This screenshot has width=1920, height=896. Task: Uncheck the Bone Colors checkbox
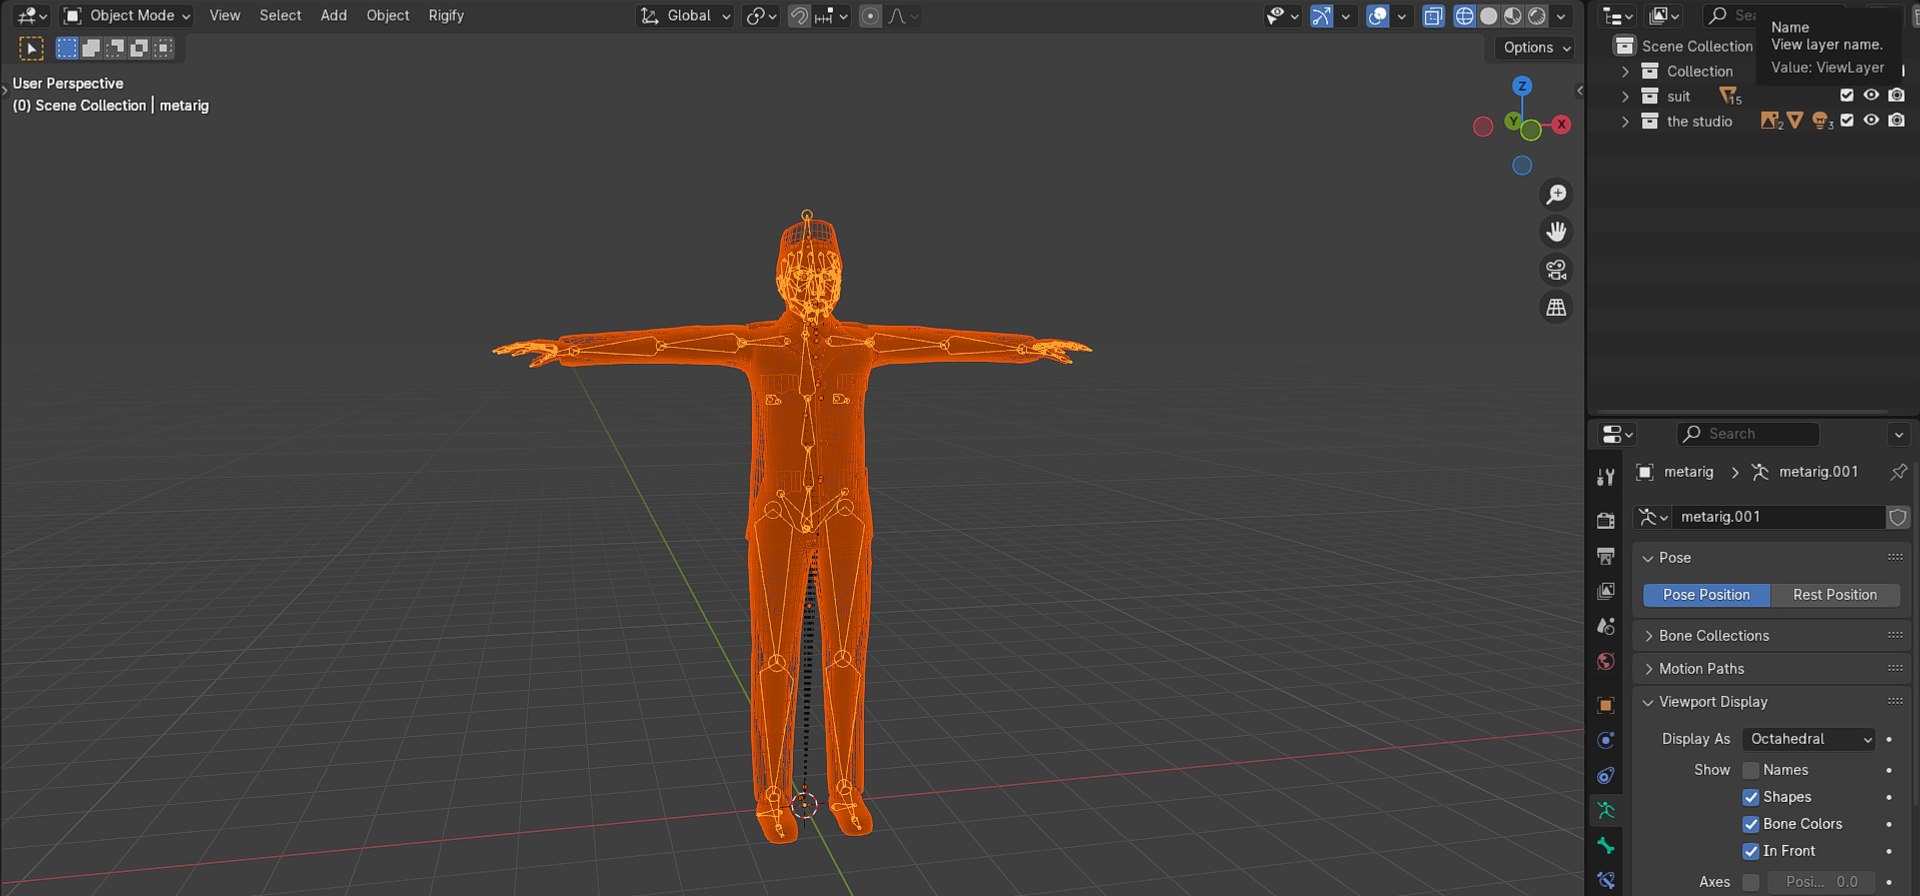click(1751, 824)
